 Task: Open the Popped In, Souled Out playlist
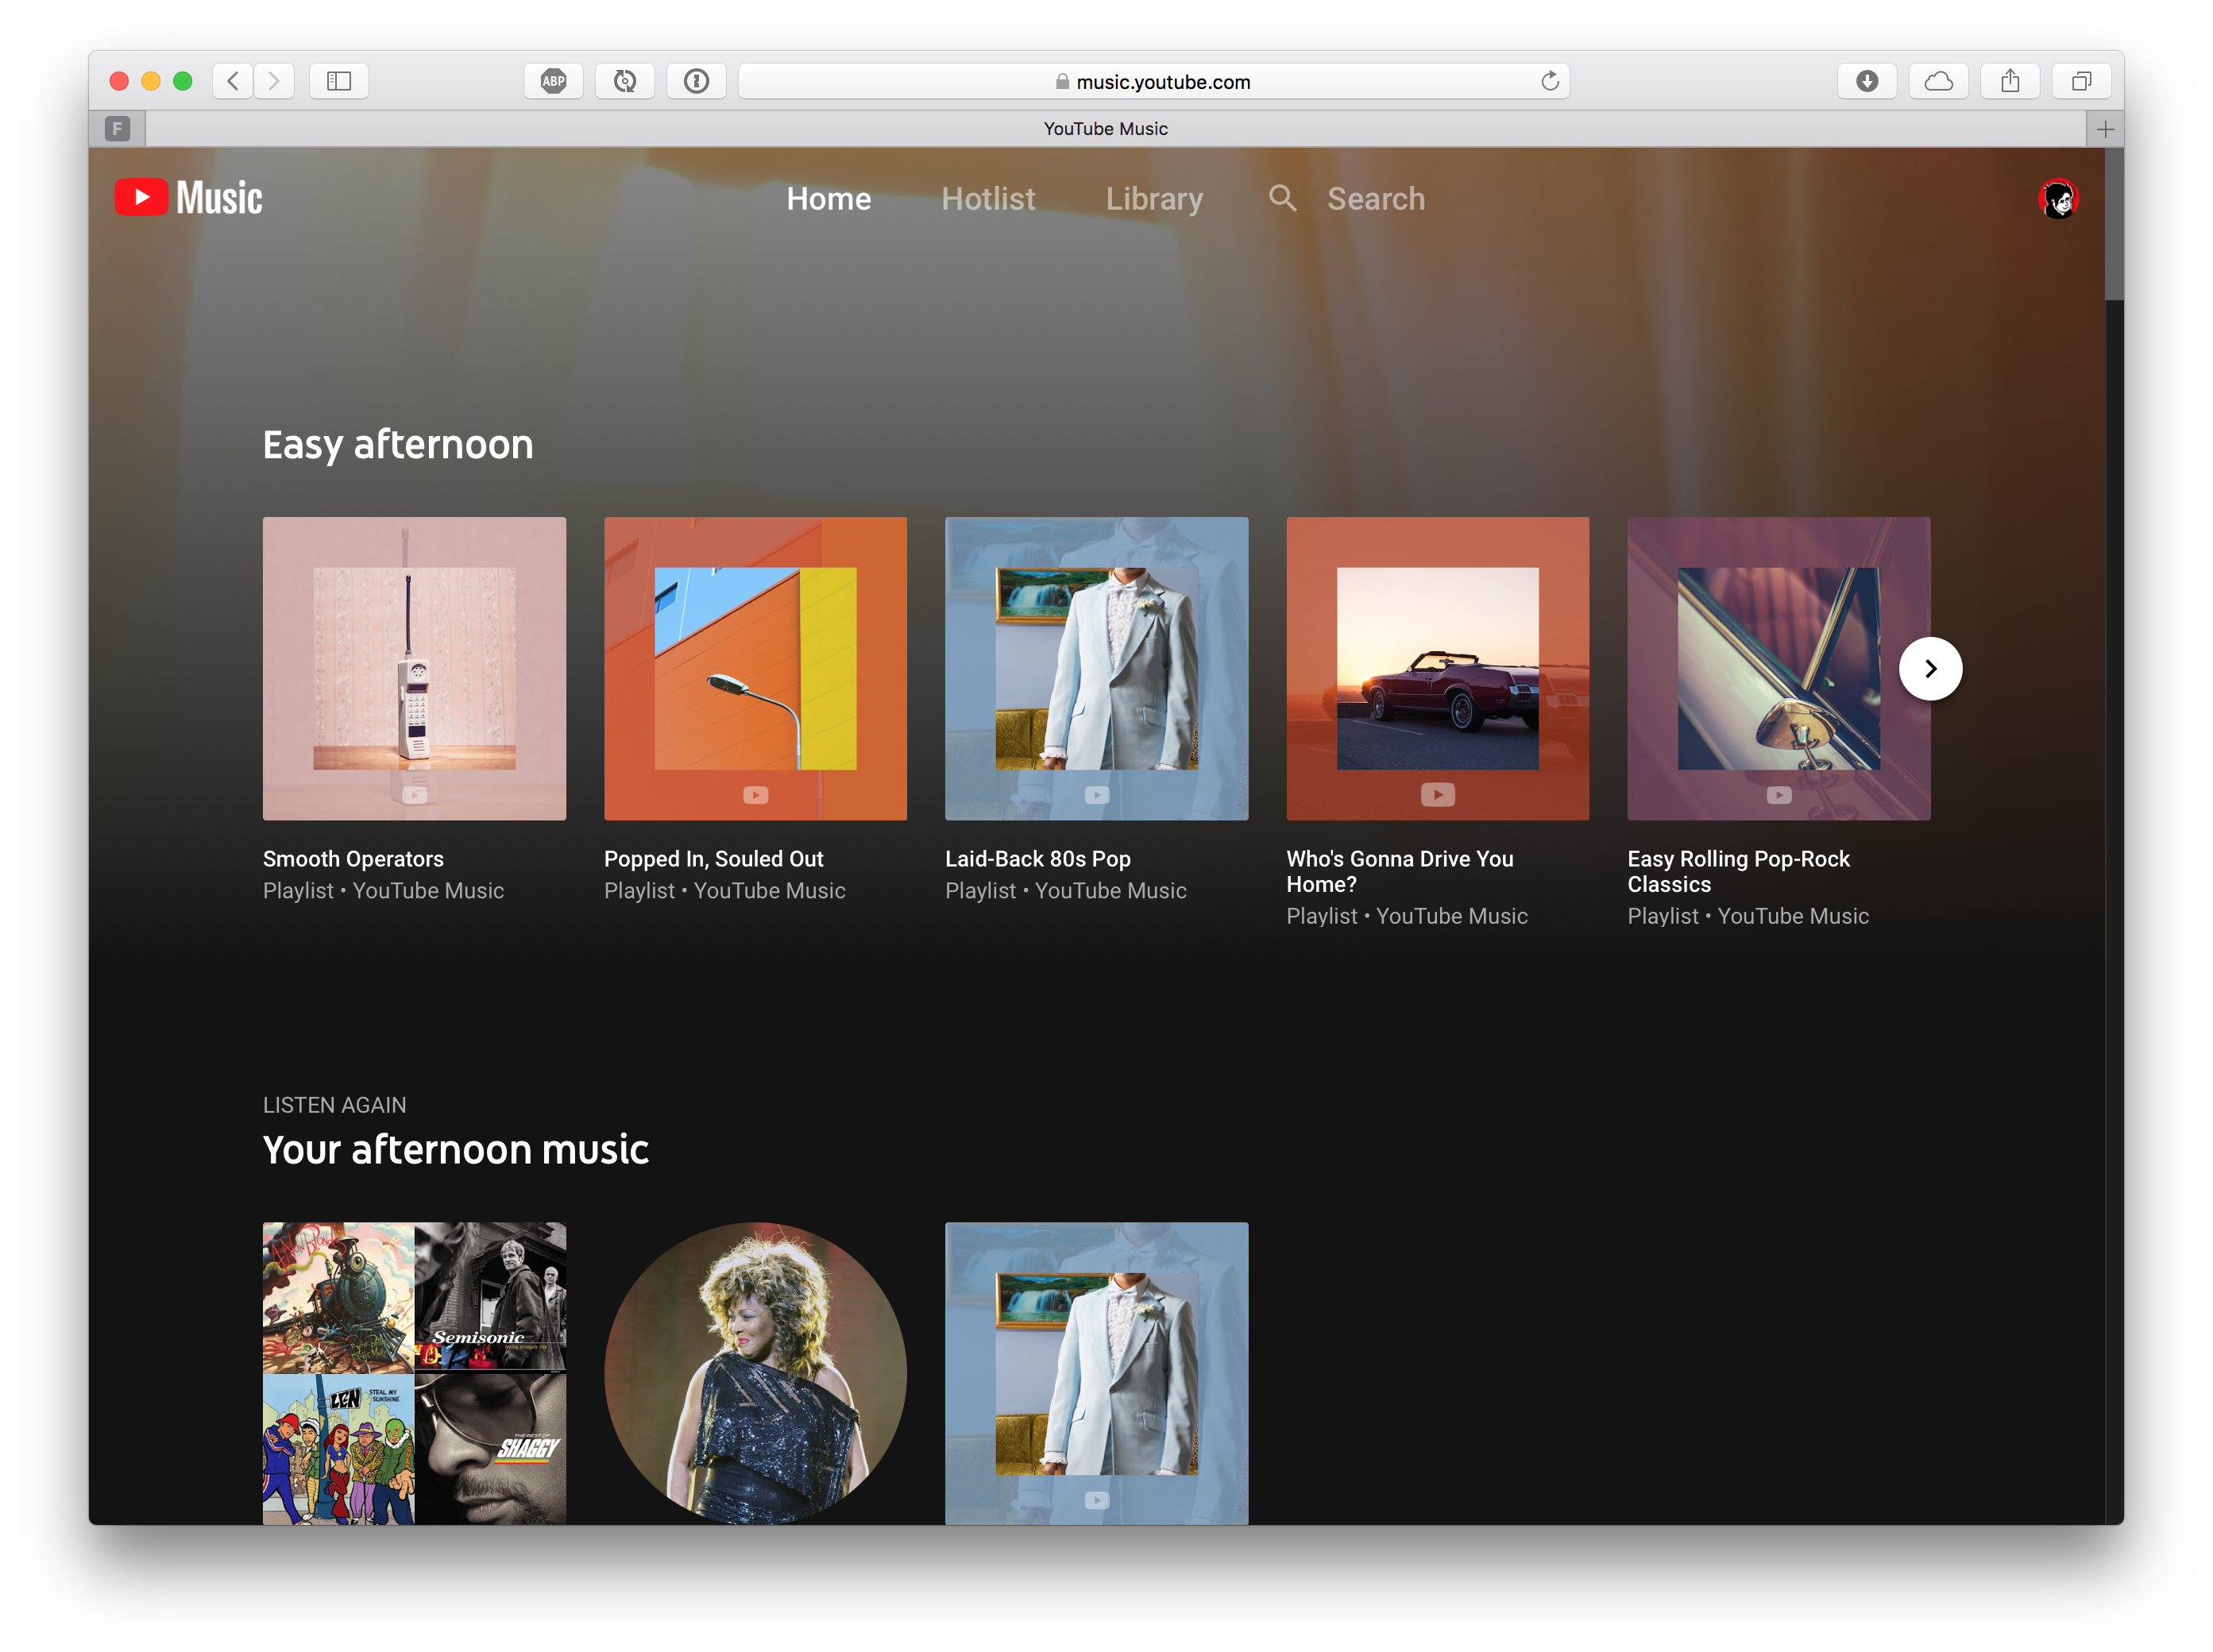(754, 668)
